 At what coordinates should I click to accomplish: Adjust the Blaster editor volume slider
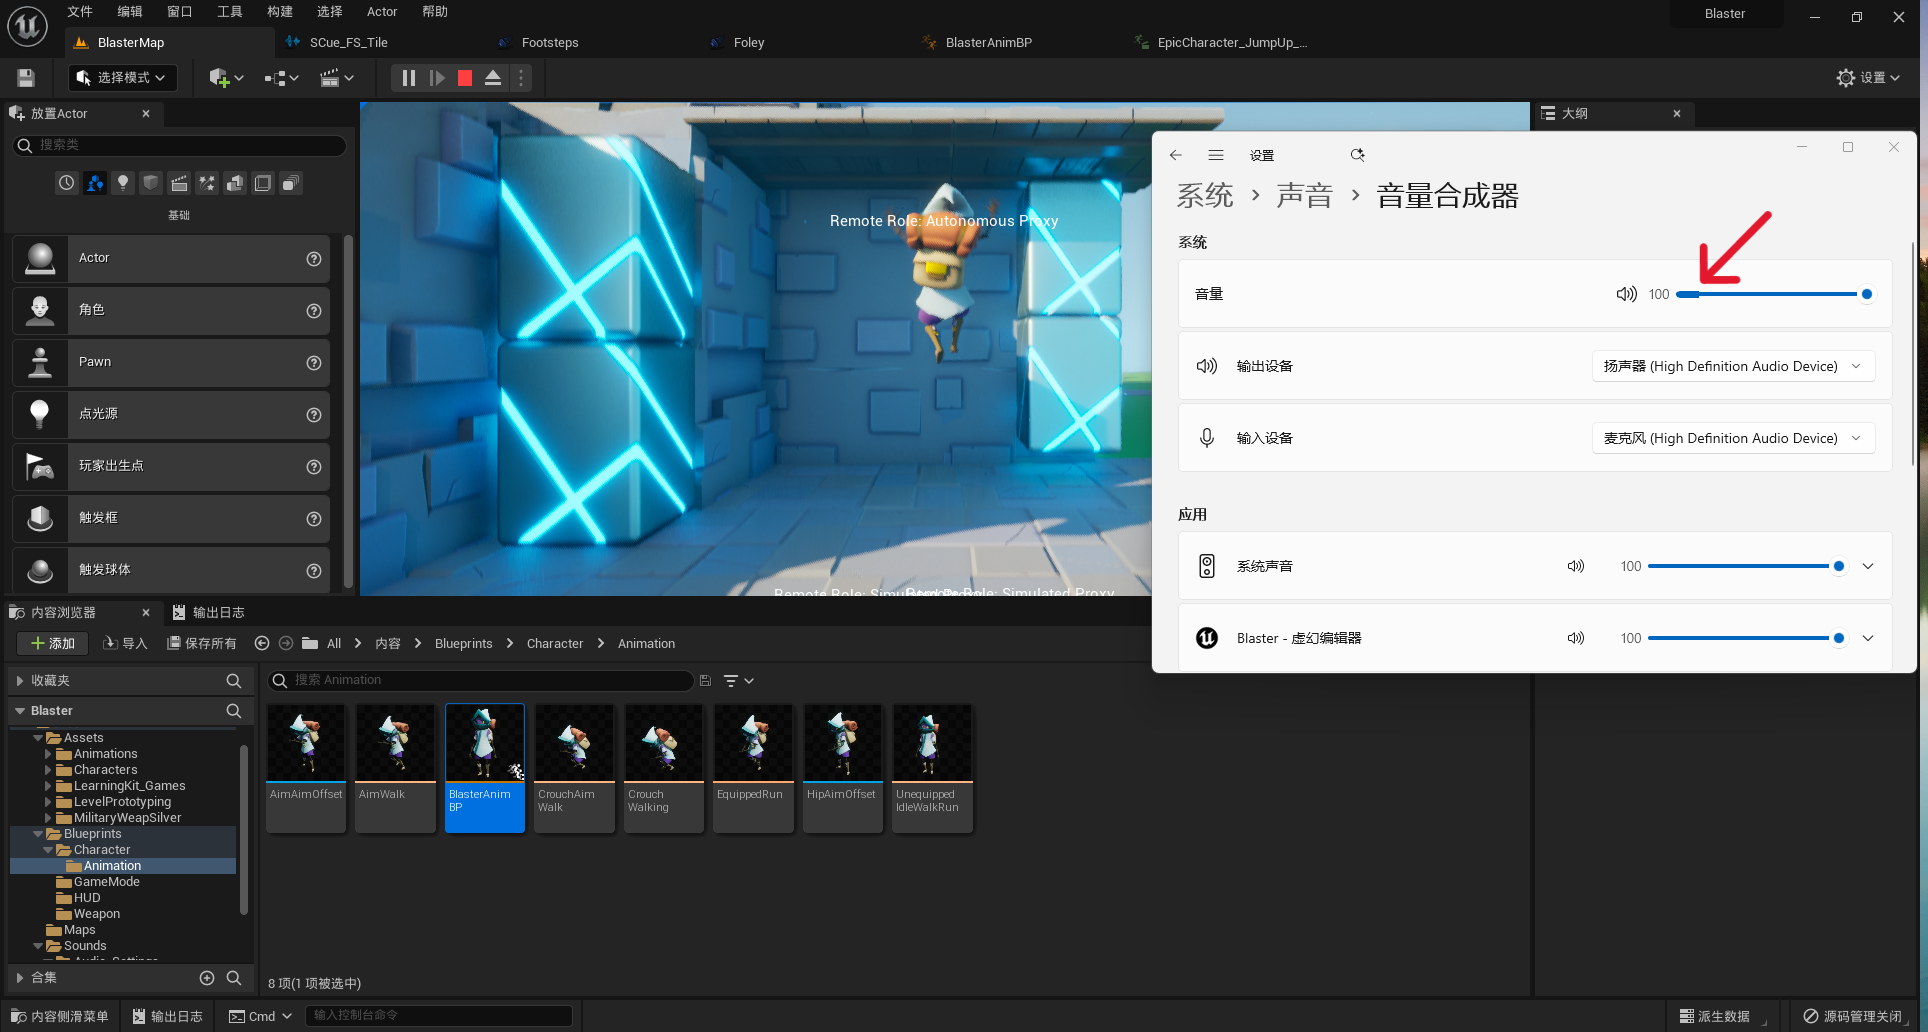click(1746, 638)
